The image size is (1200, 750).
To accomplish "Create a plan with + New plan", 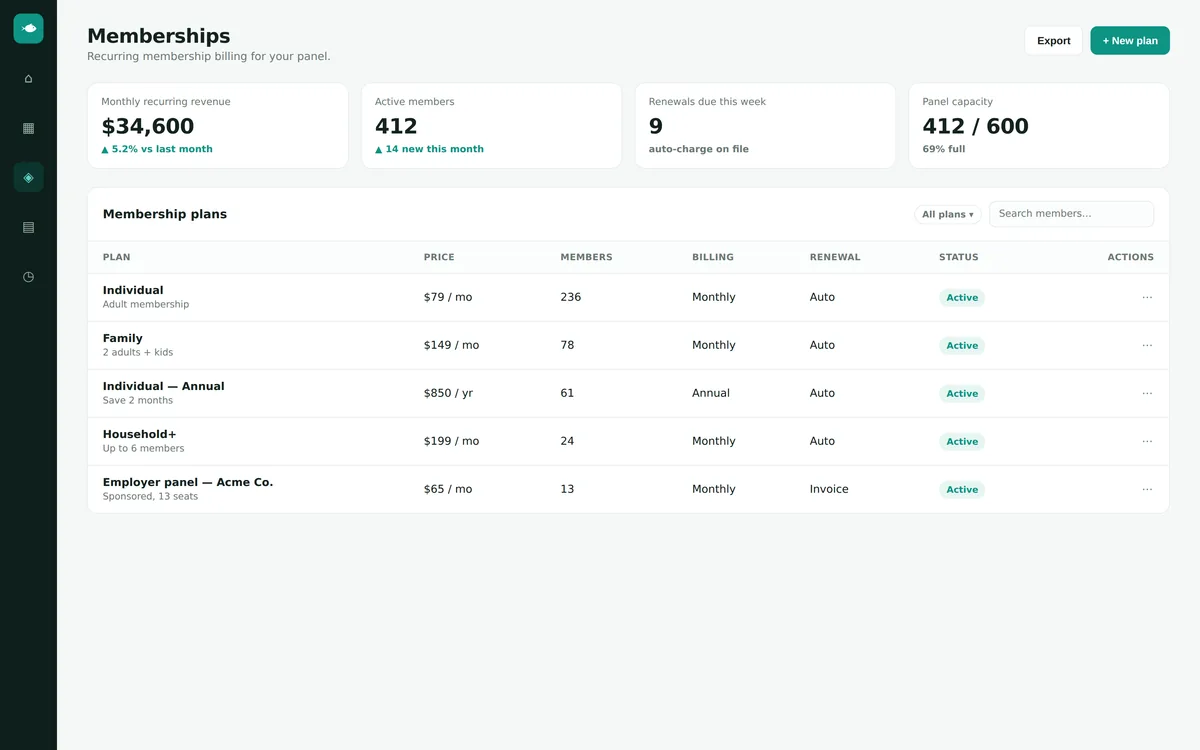I will click(1130, 41).
